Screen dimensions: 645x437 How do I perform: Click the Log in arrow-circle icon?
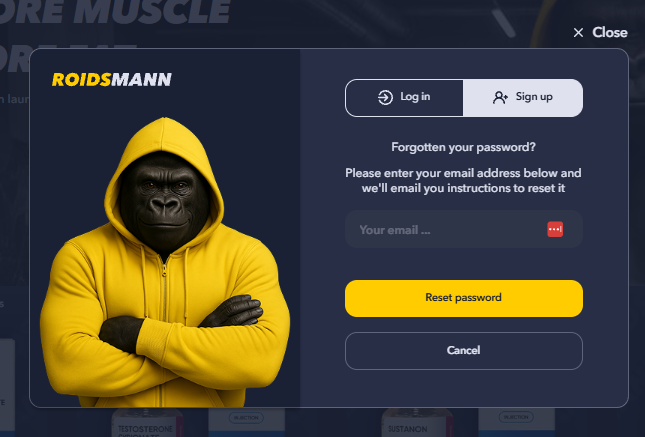pyautogui.click(x=385, y=98)
